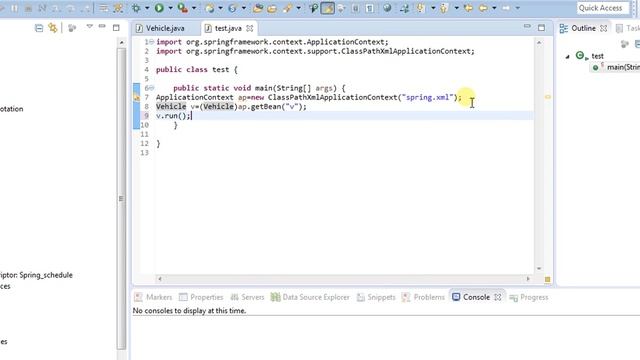640x360 pixels.
Task: Open the Problems tab
Action: pyautogui.click(x=423, y=297)
